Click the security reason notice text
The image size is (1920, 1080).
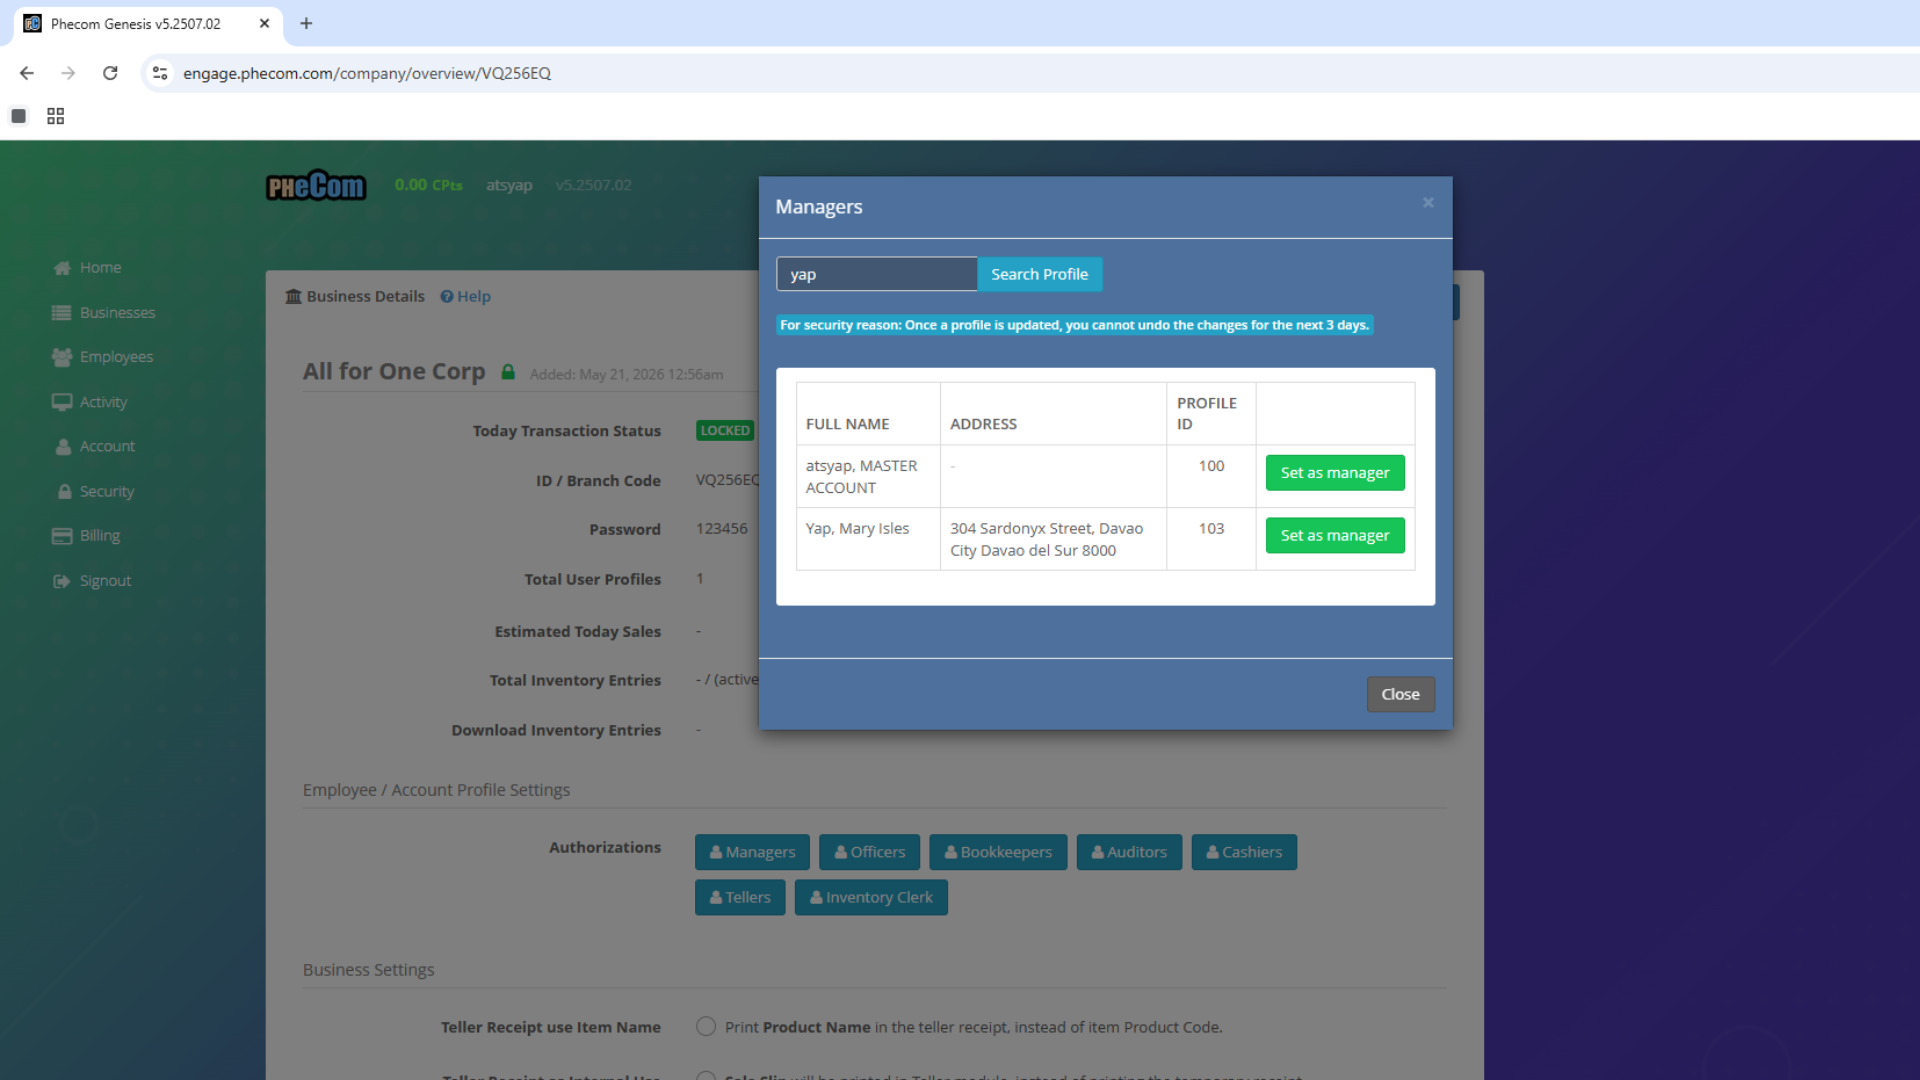click(x=1074, y=325)
